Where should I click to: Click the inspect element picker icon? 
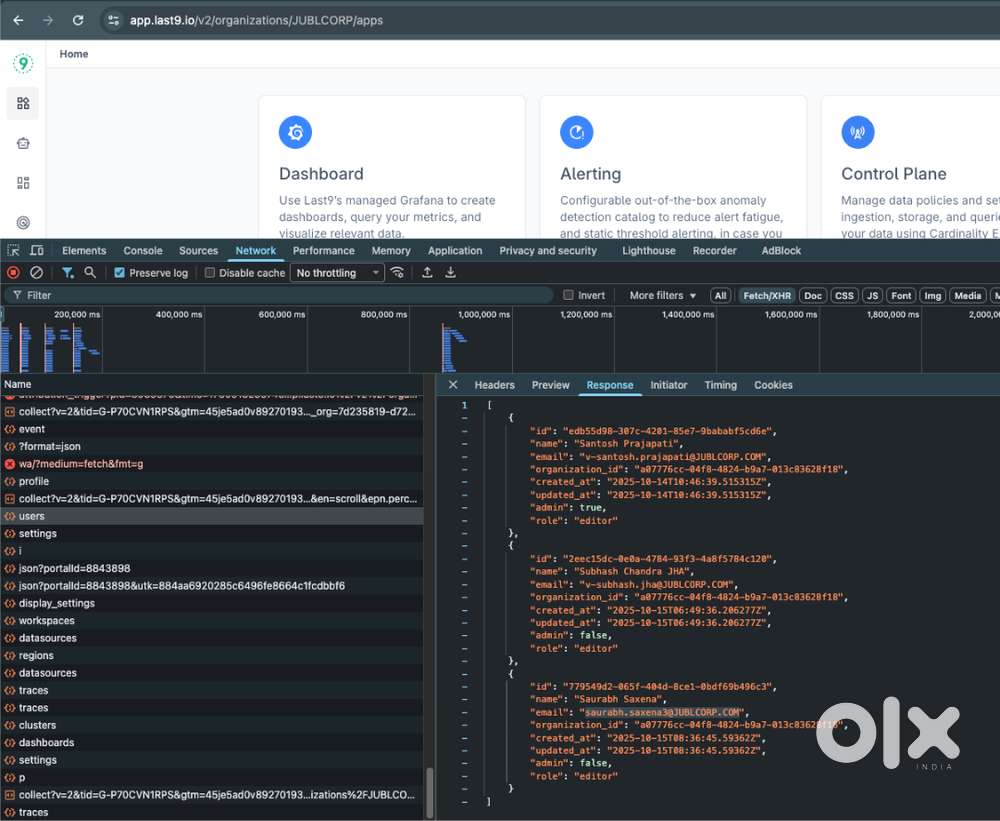14,251
